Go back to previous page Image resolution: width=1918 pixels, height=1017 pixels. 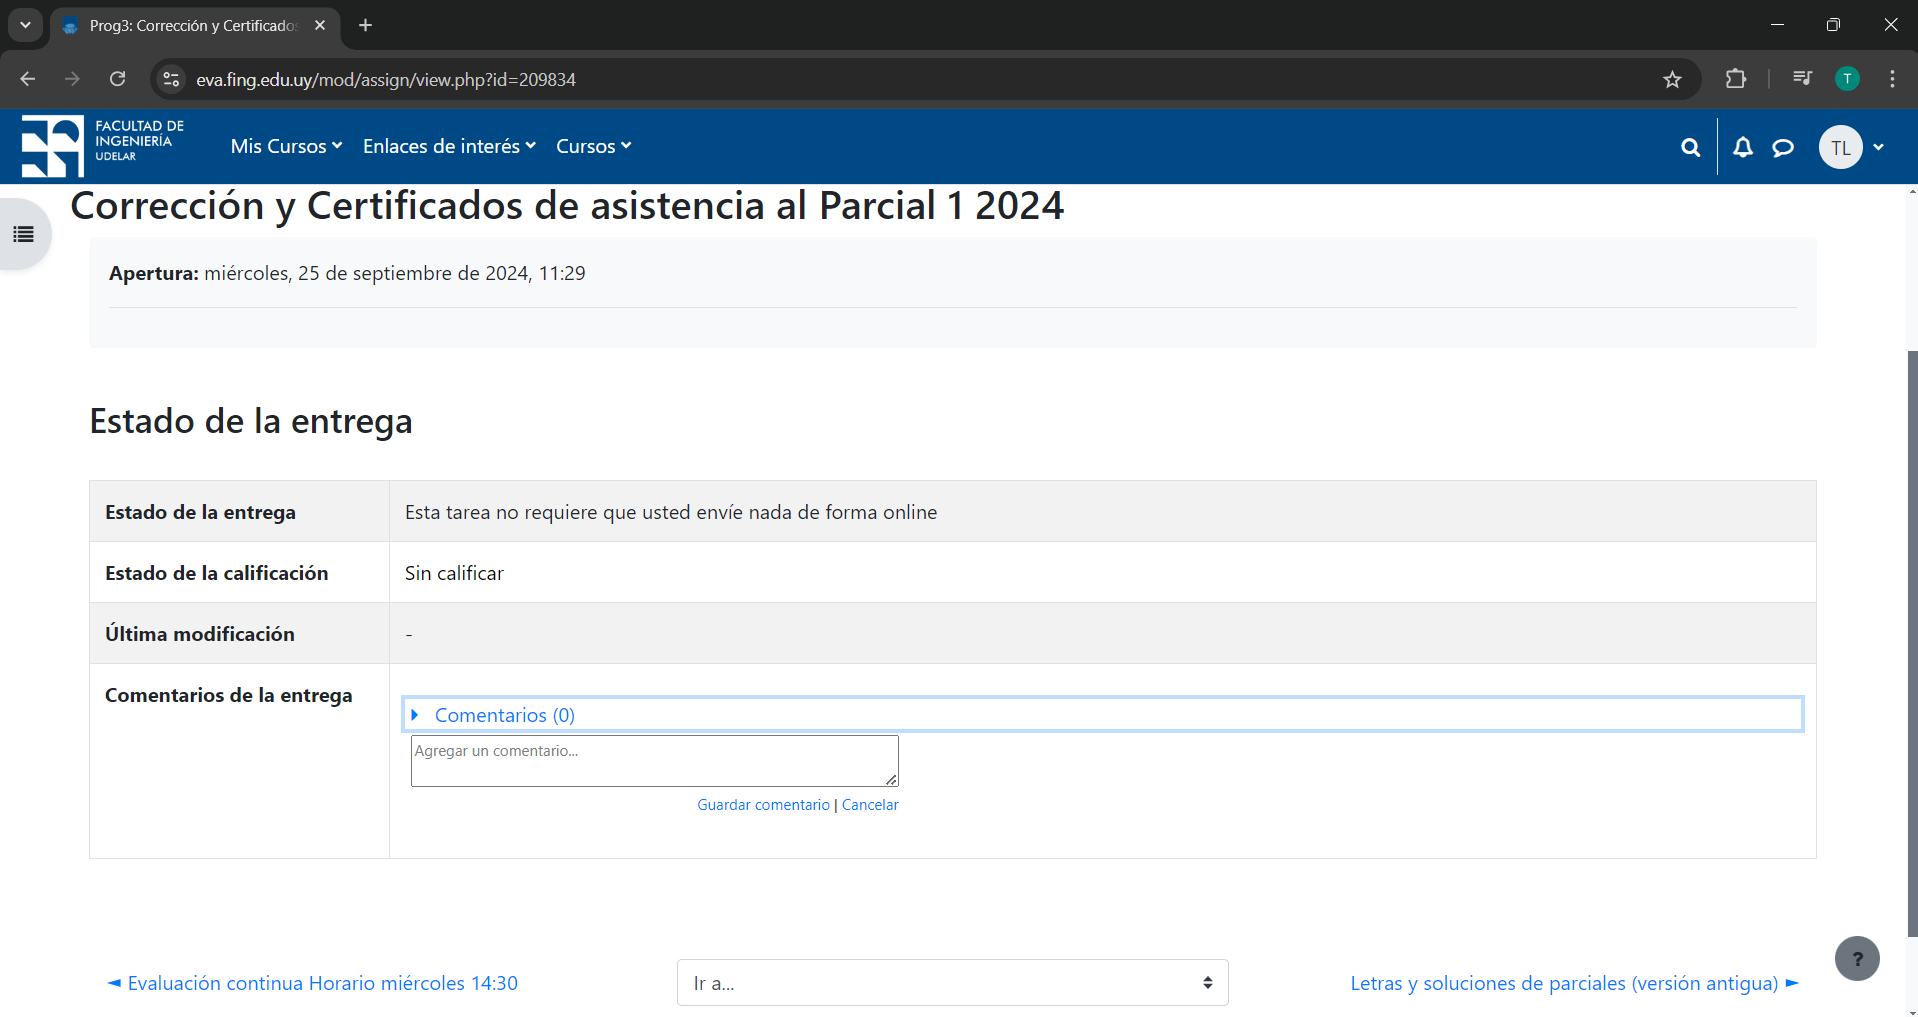click(28, 79)
